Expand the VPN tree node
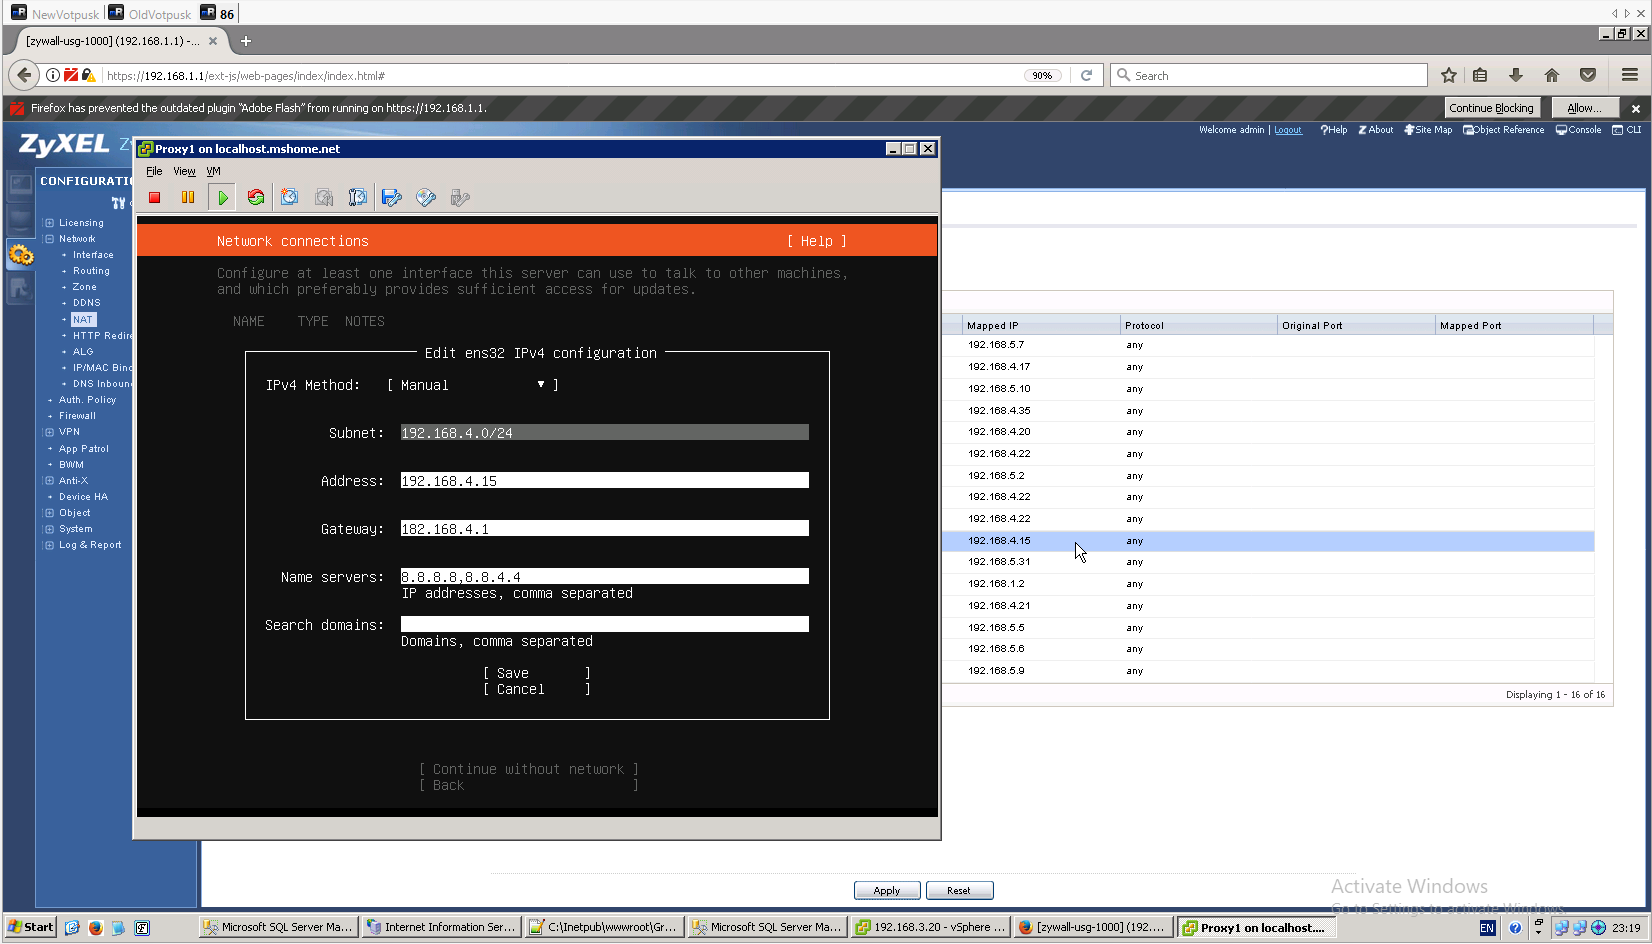 click(x=49, y=432)
